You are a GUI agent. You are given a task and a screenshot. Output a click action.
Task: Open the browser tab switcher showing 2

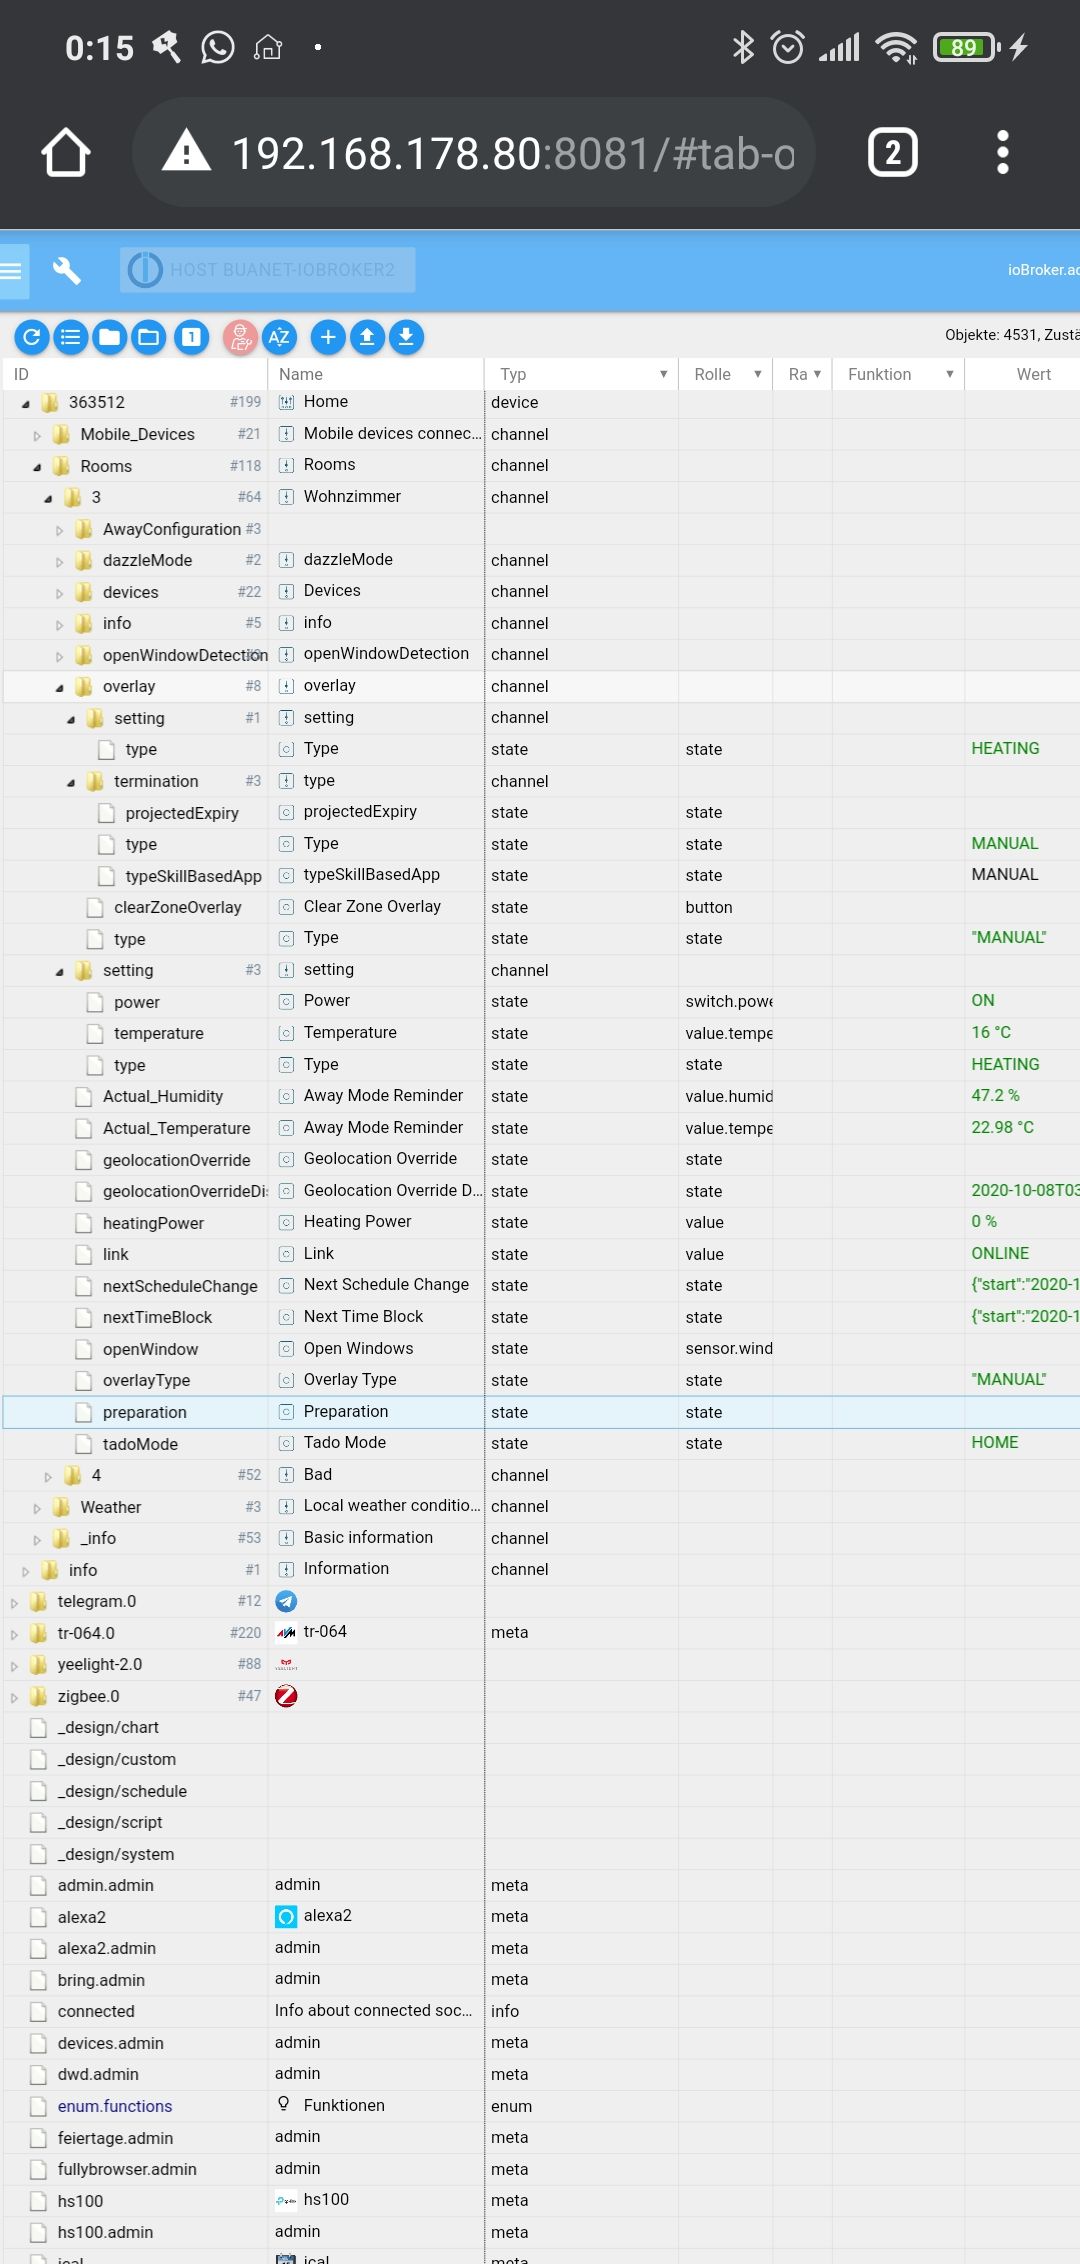tap(893, 153)
